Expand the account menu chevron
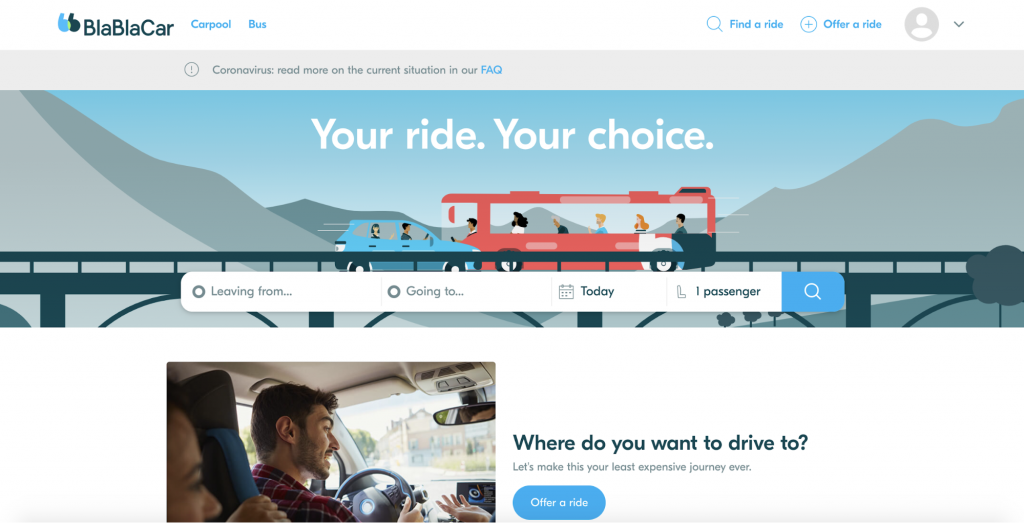The height and width of the screenshot is (523, 1024). click(x=959, y=24)
